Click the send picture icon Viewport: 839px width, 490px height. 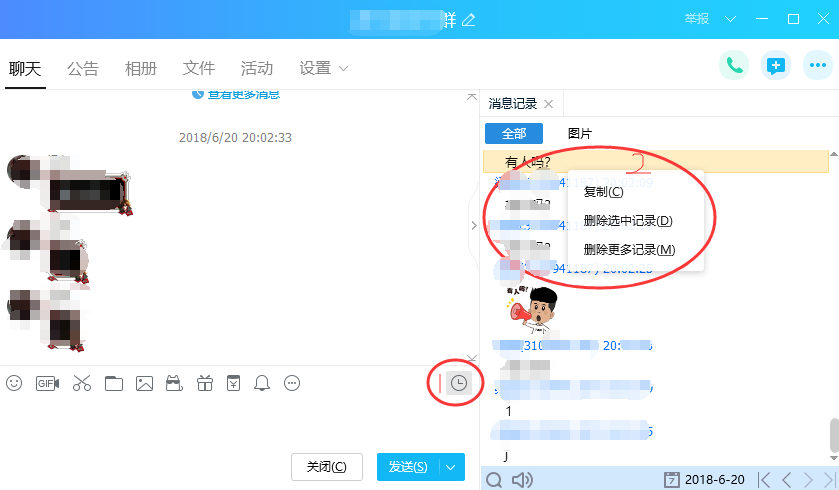coord(144,383)
